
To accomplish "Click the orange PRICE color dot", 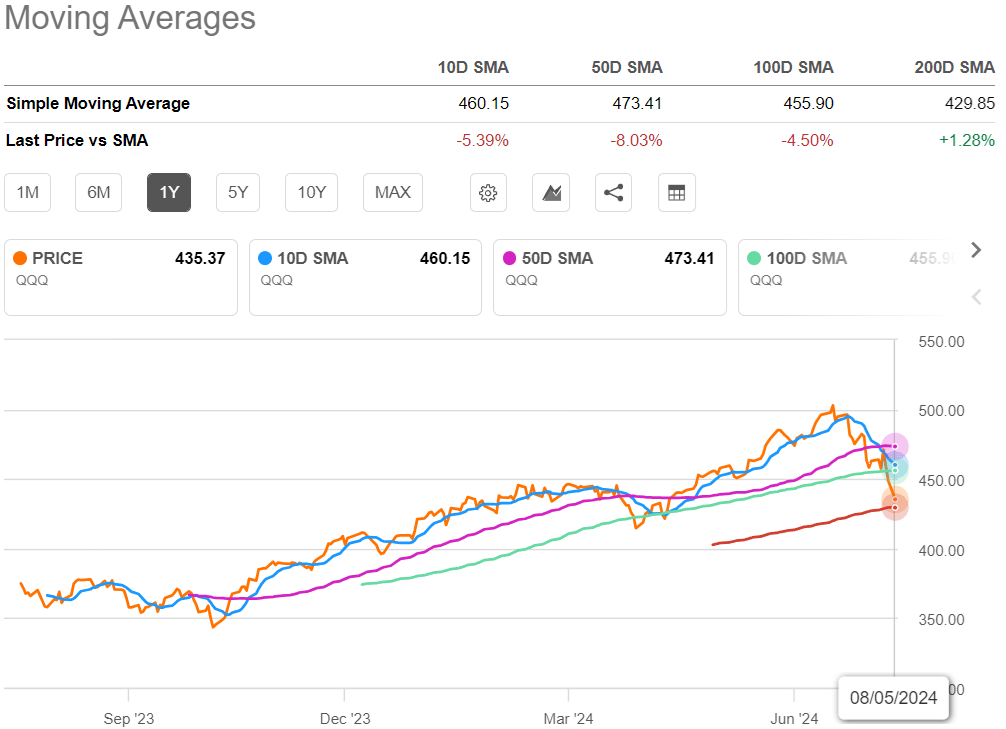I will click(x=20, y=258).
